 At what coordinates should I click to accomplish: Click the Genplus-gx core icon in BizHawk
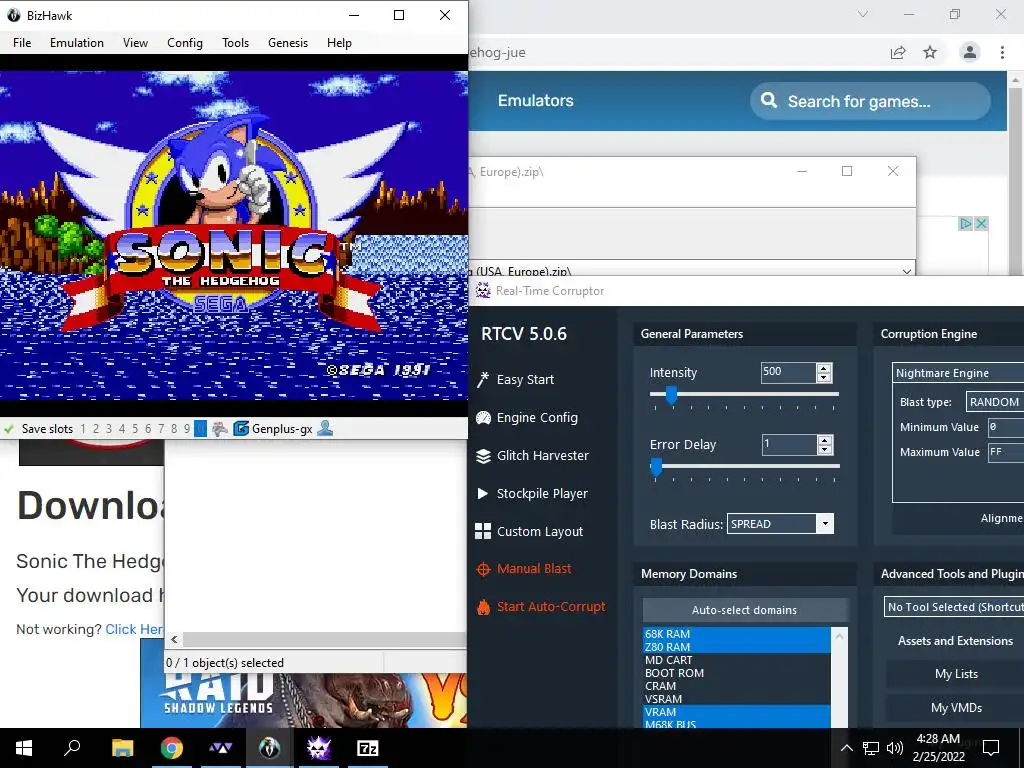[241, 429]
